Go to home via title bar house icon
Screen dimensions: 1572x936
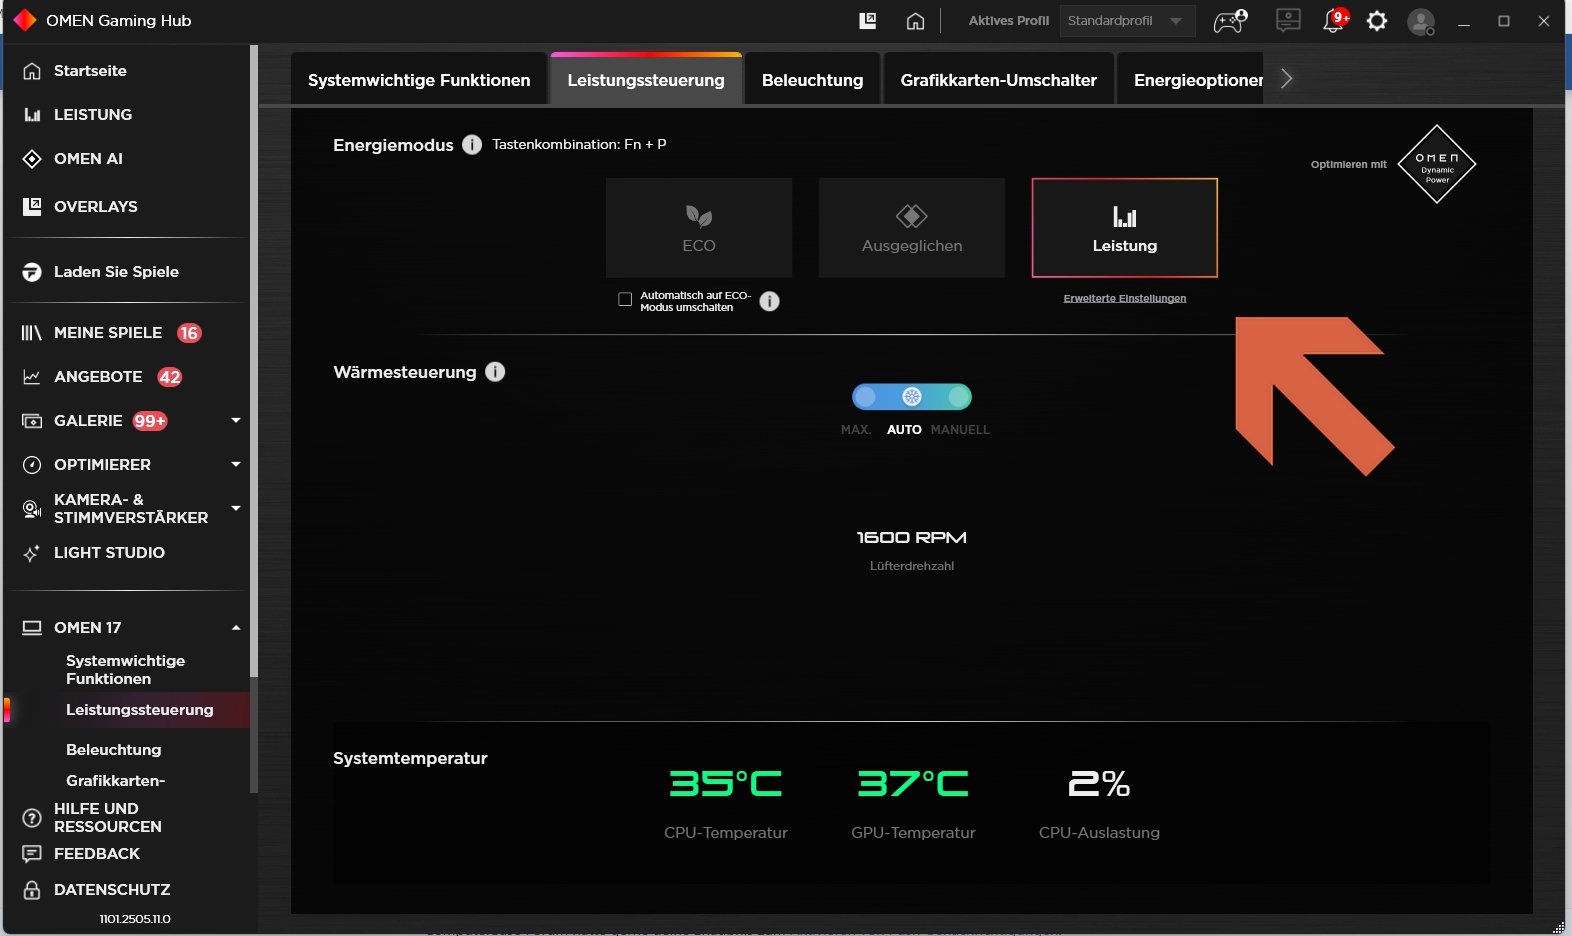[x=915, y=20]
